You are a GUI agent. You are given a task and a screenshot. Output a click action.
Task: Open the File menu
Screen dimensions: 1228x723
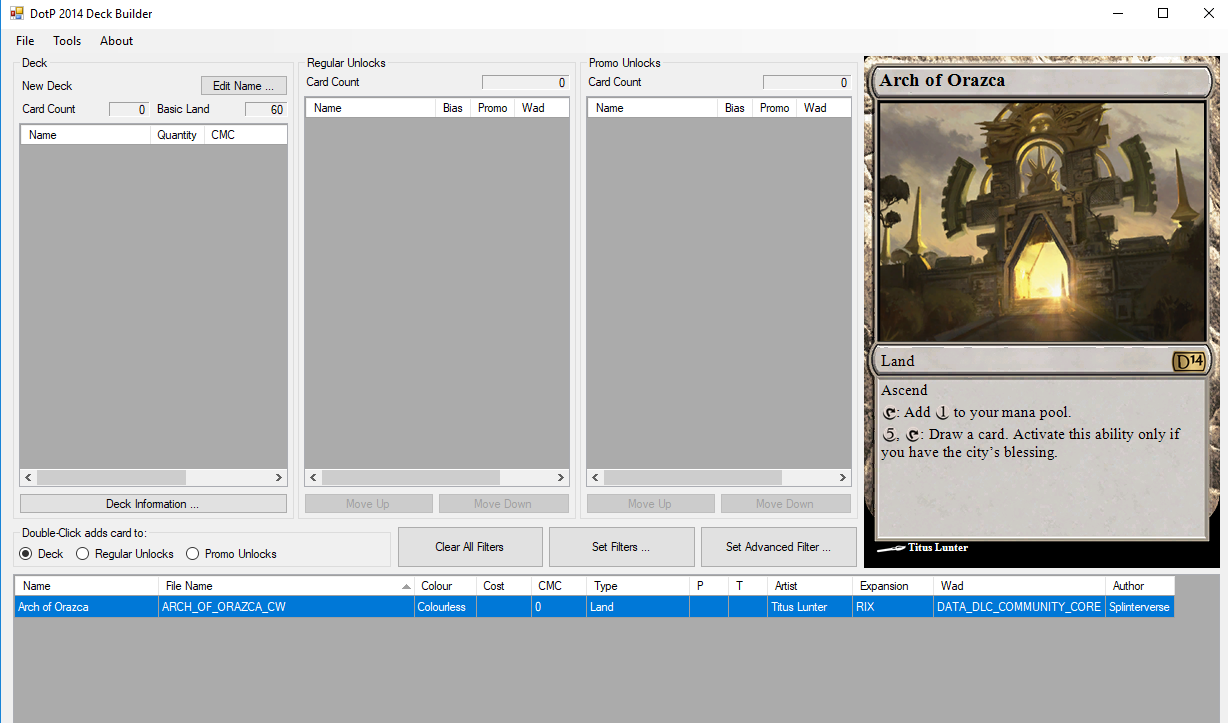pyautogui.click(x=25, y=41)
